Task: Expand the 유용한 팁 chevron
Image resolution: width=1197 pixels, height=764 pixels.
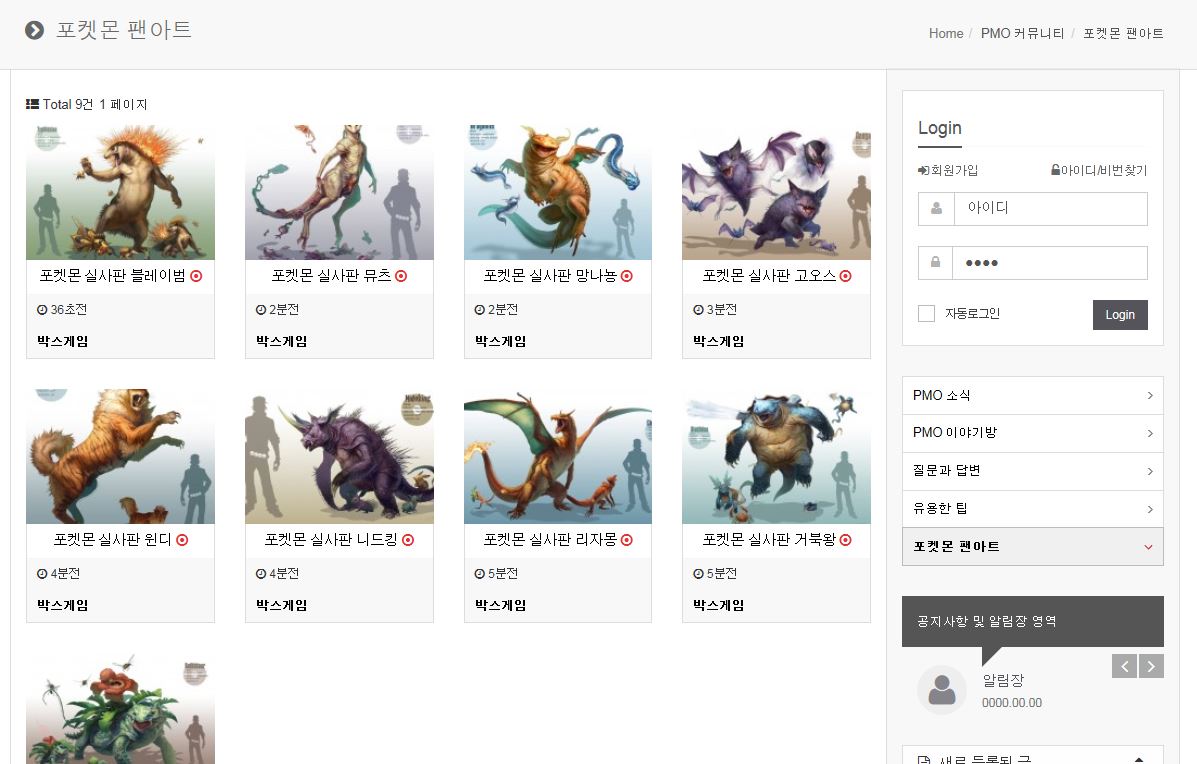Action: coord(1150,509)
